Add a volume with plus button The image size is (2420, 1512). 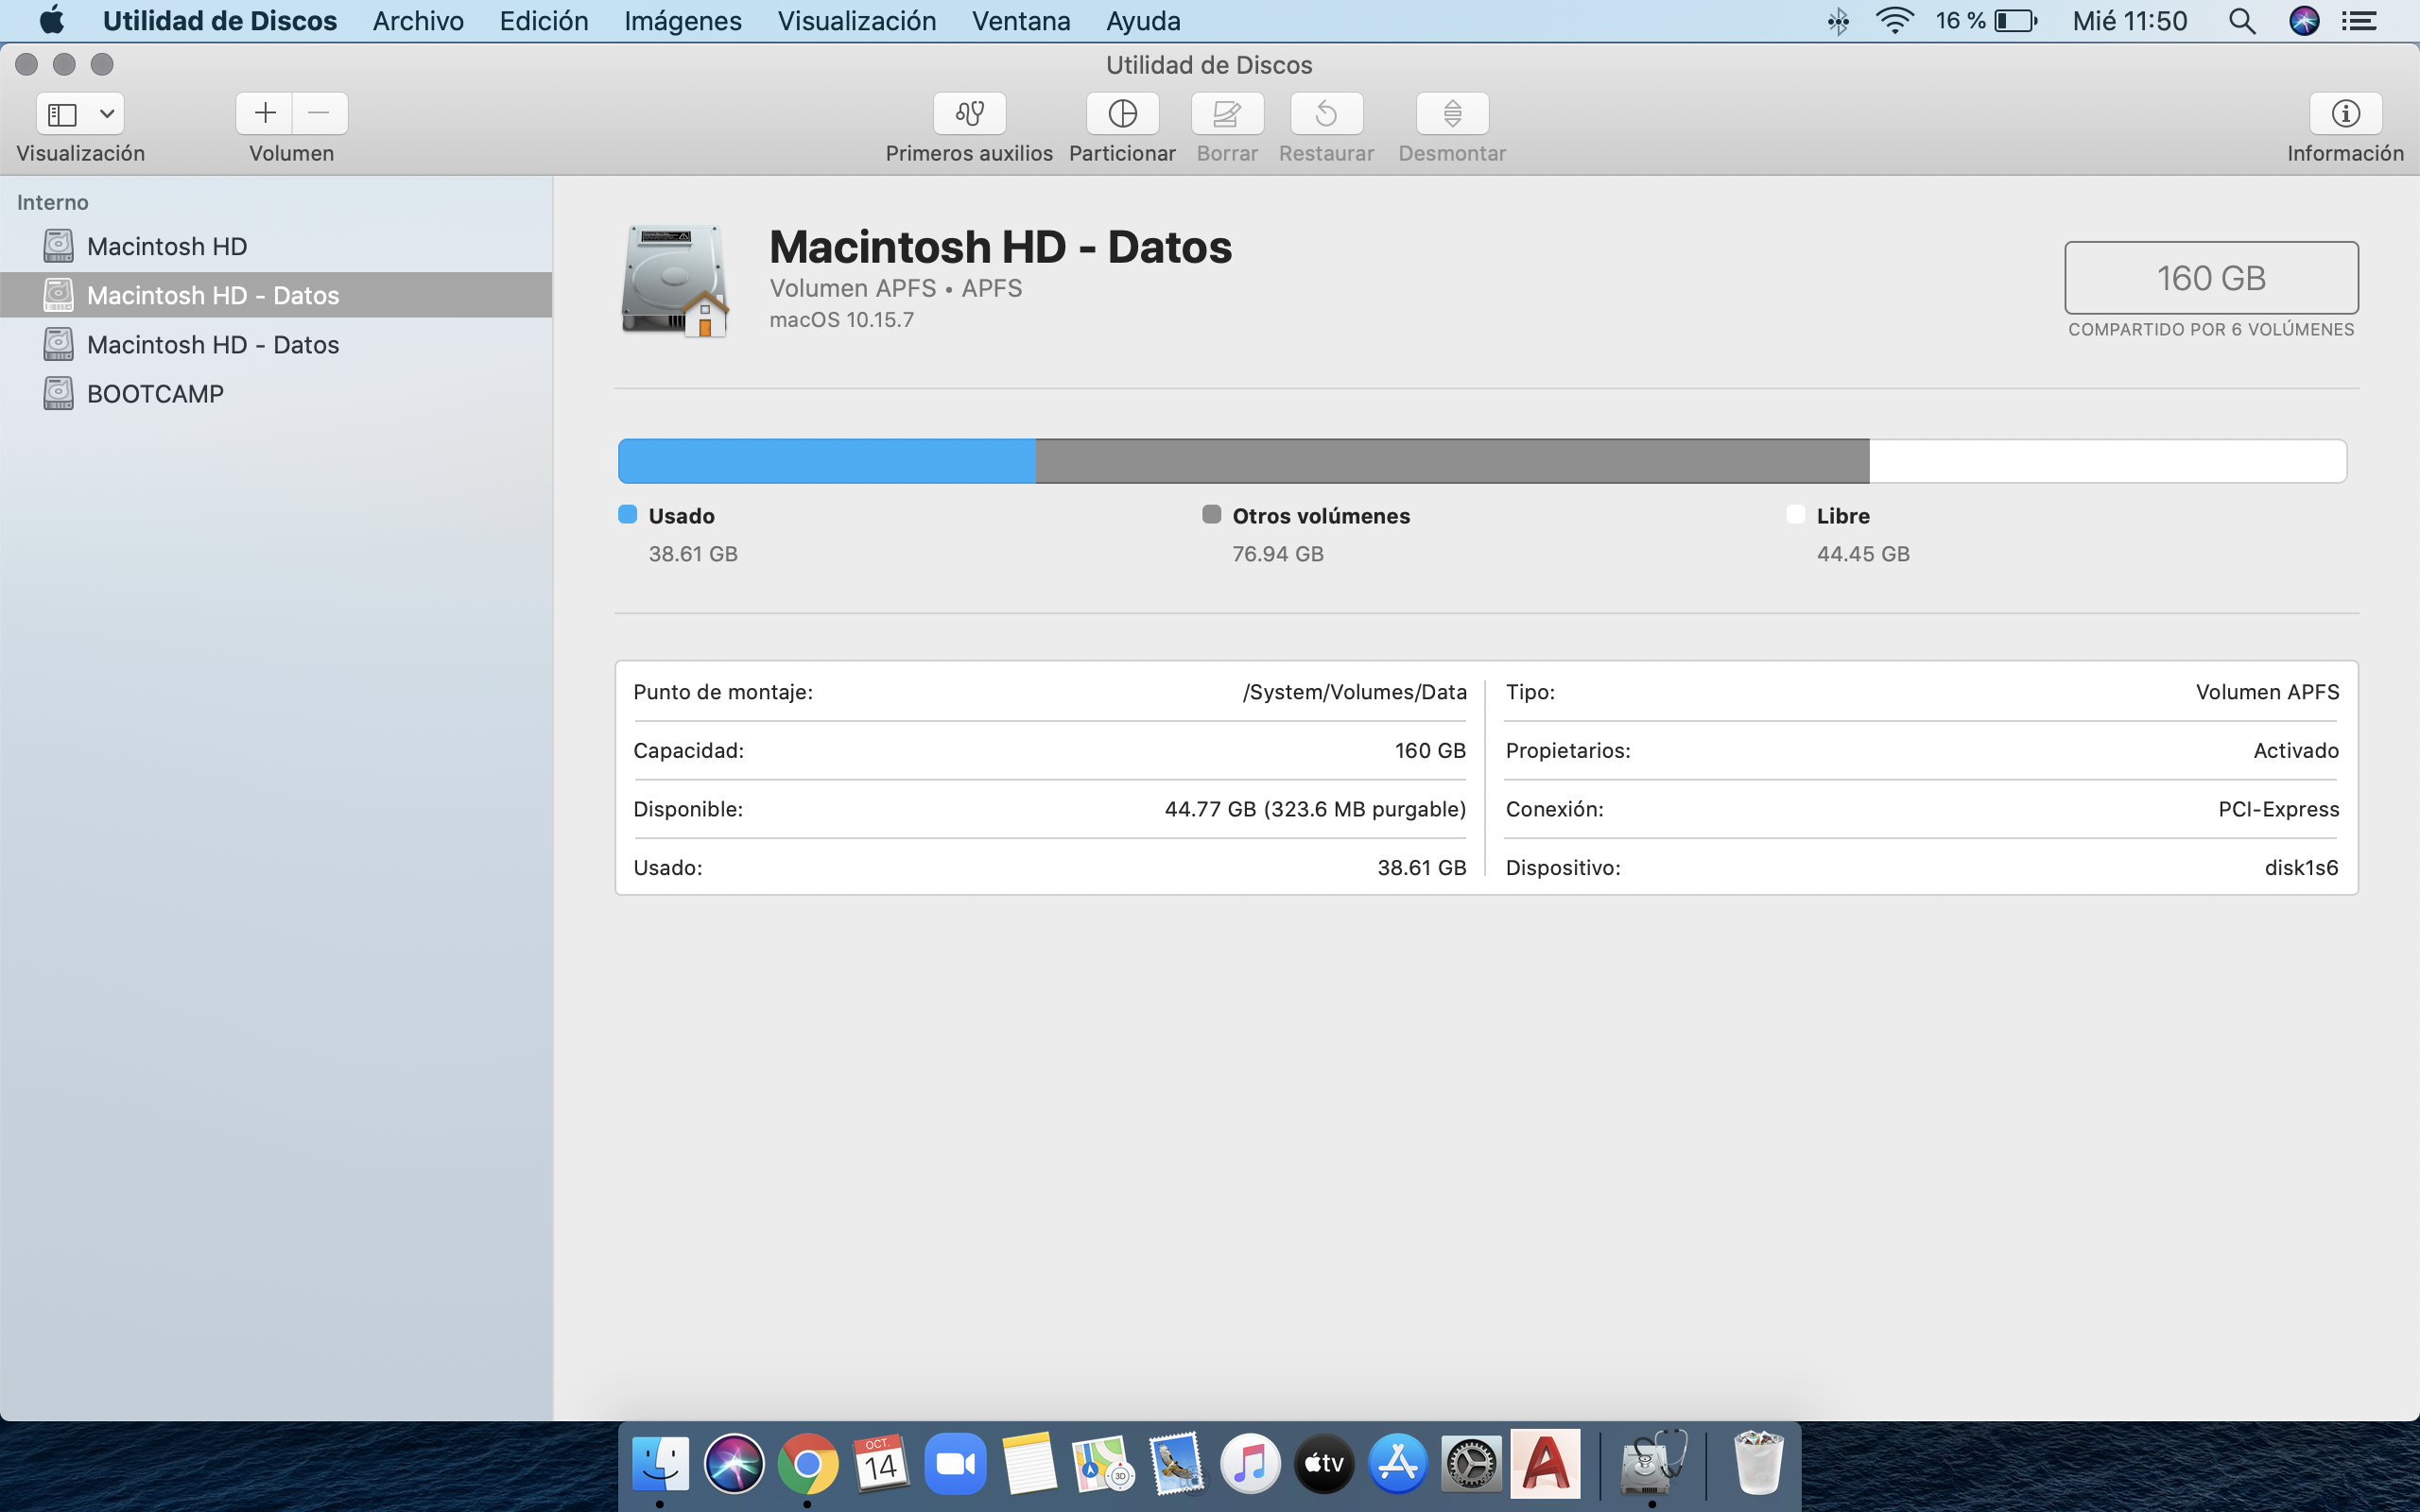(x=265, y=113)
